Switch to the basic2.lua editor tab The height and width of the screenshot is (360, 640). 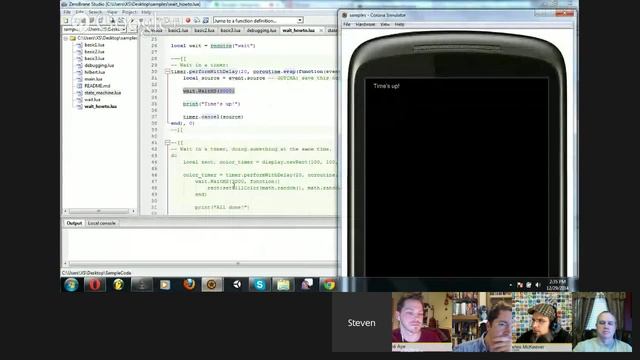pyautogui.click(x=204, y=31)
